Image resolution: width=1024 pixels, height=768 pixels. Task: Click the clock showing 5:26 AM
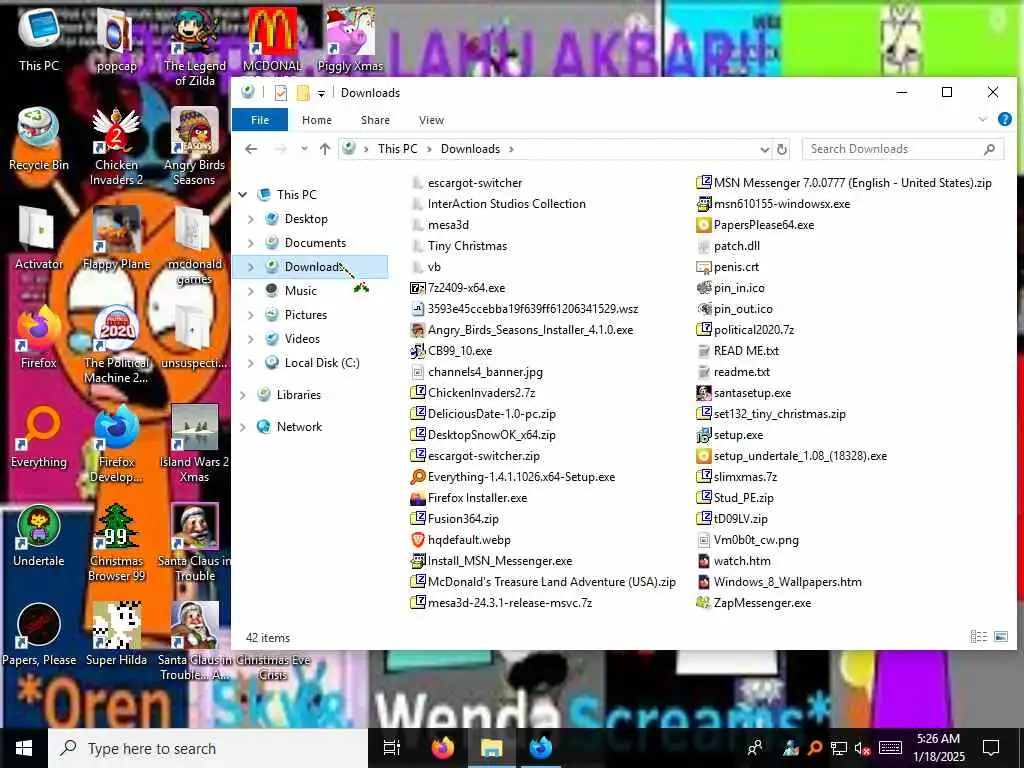click(x=938, y=748)
